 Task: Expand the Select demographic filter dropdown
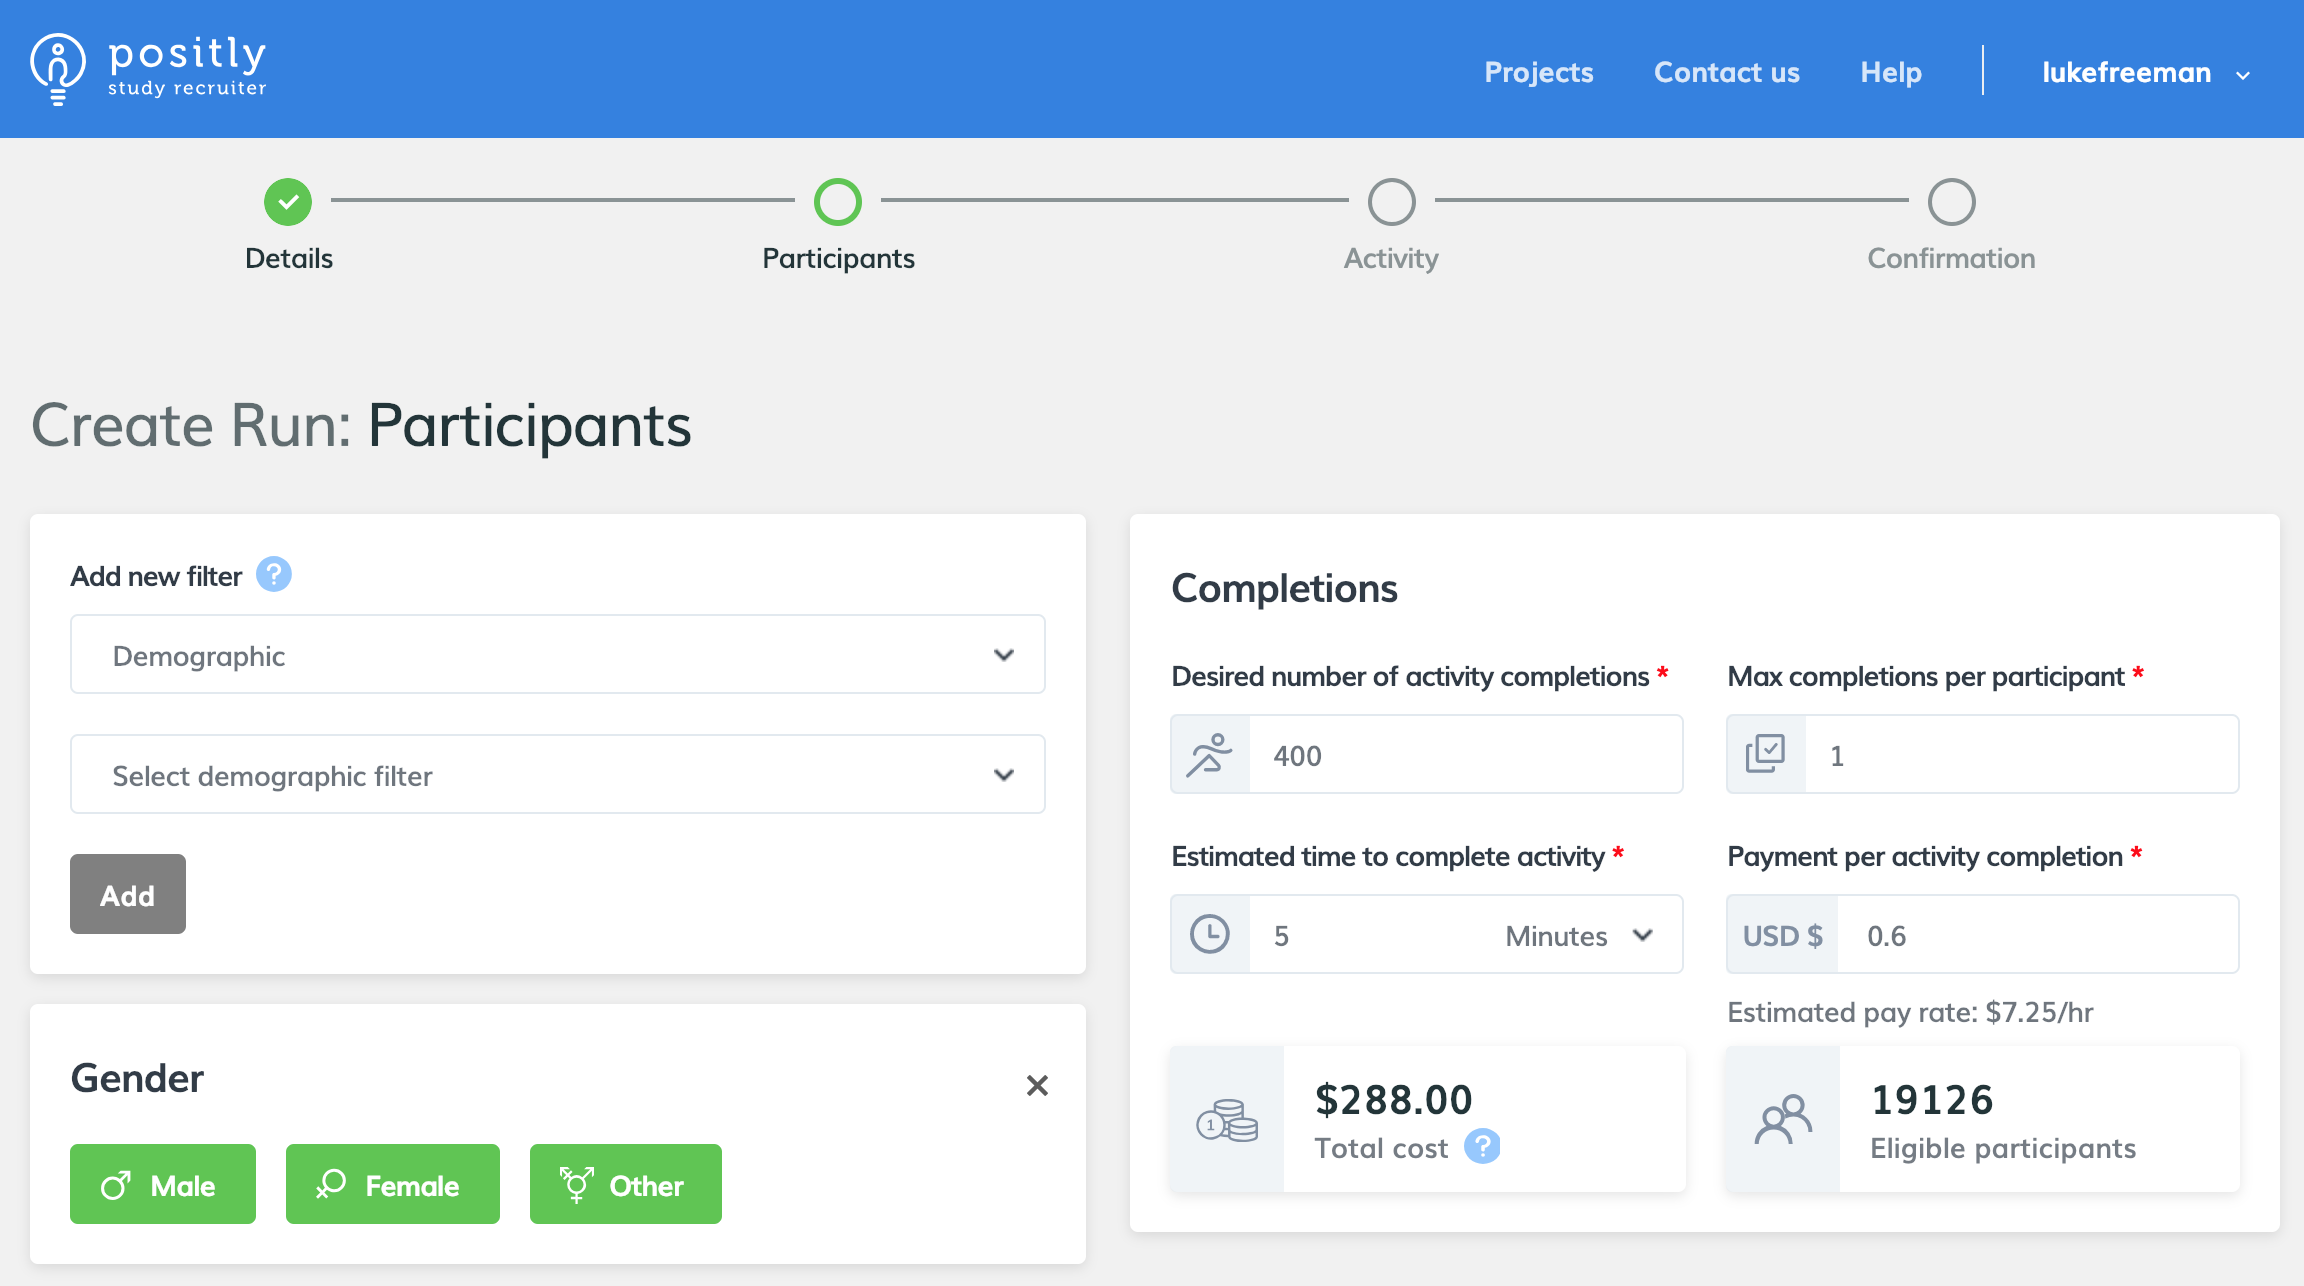coord(558,775)
